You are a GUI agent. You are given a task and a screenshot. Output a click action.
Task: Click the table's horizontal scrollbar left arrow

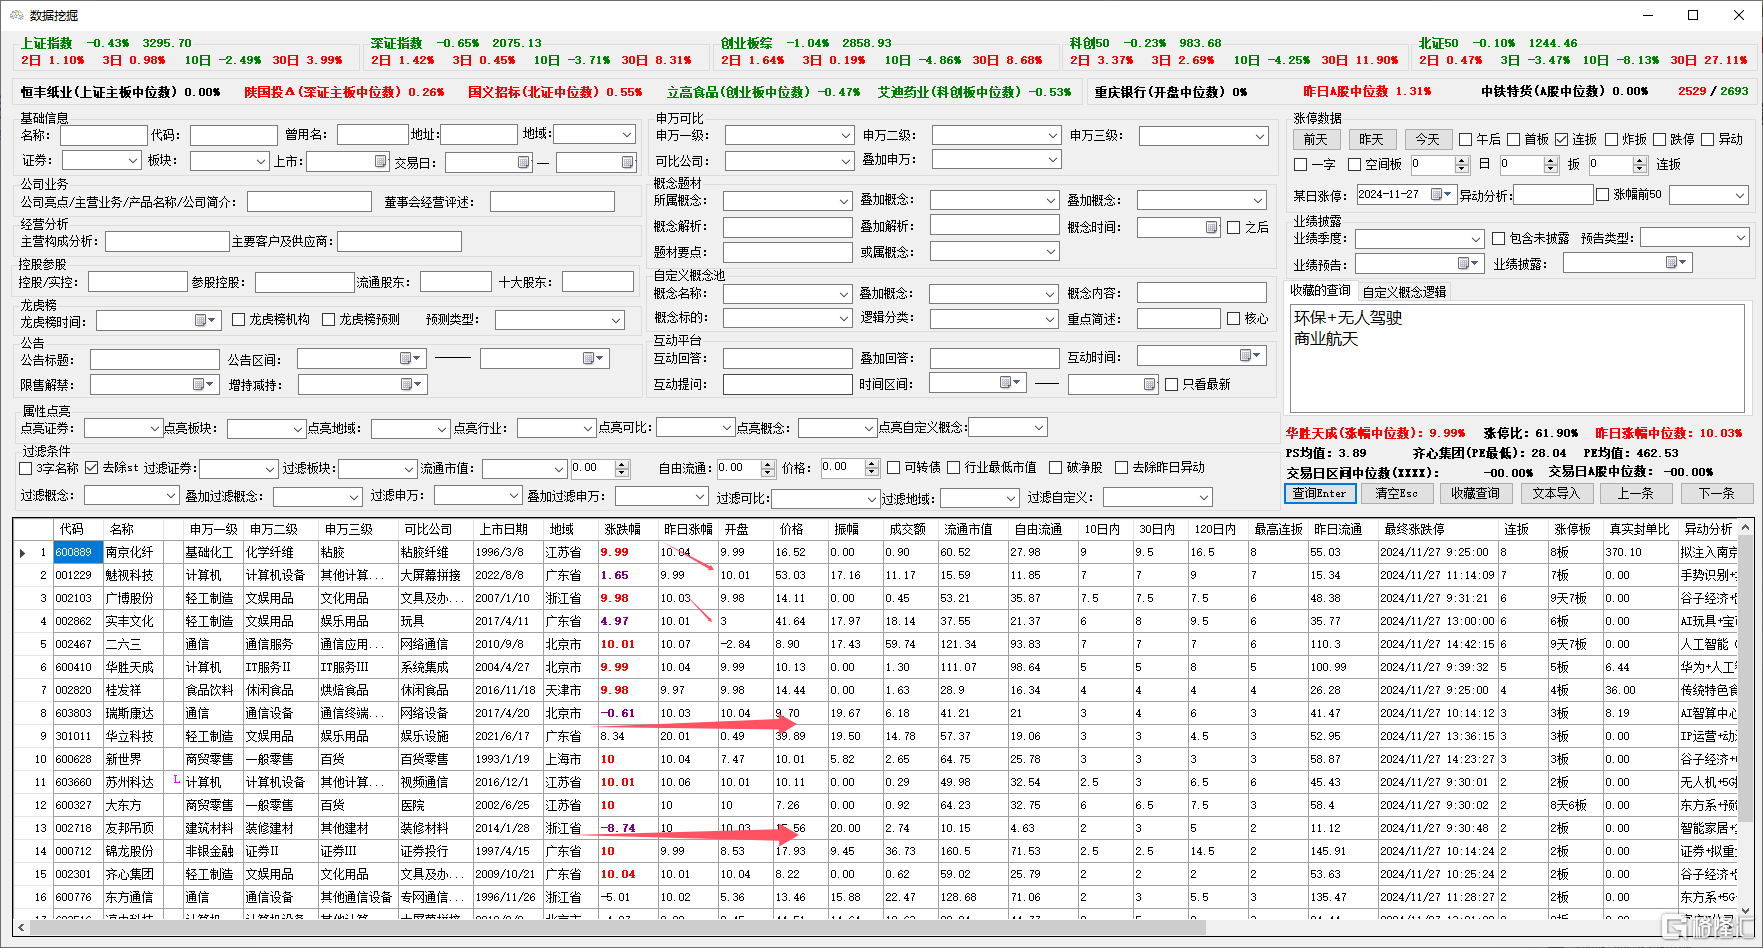[22, 928]
